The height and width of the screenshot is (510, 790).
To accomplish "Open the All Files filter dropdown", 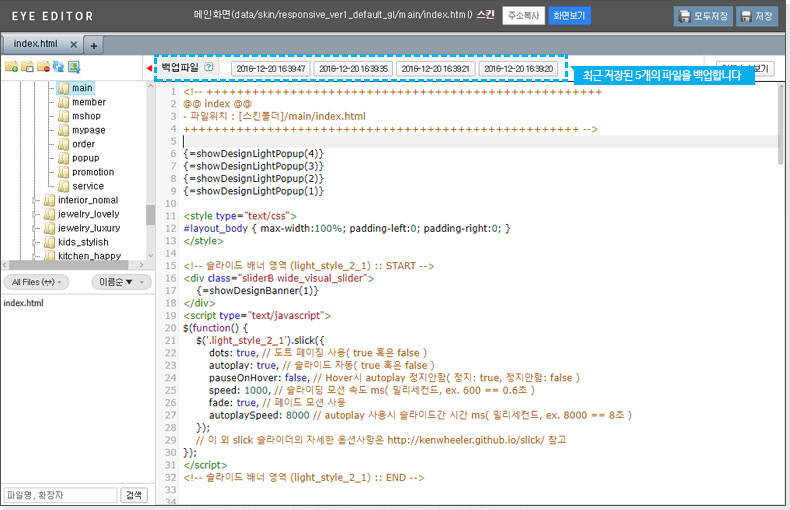I will click(x=36, y=282).
